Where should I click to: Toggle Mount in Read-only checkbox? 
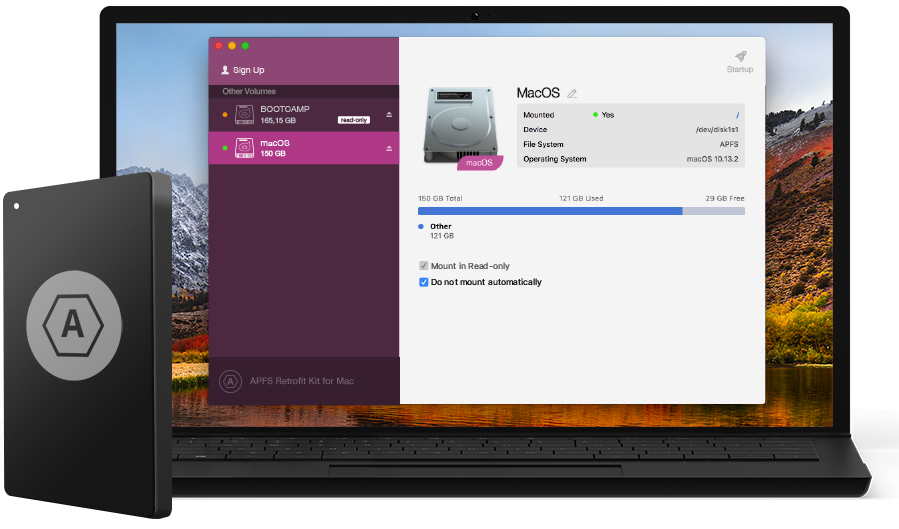pos(424,266)
